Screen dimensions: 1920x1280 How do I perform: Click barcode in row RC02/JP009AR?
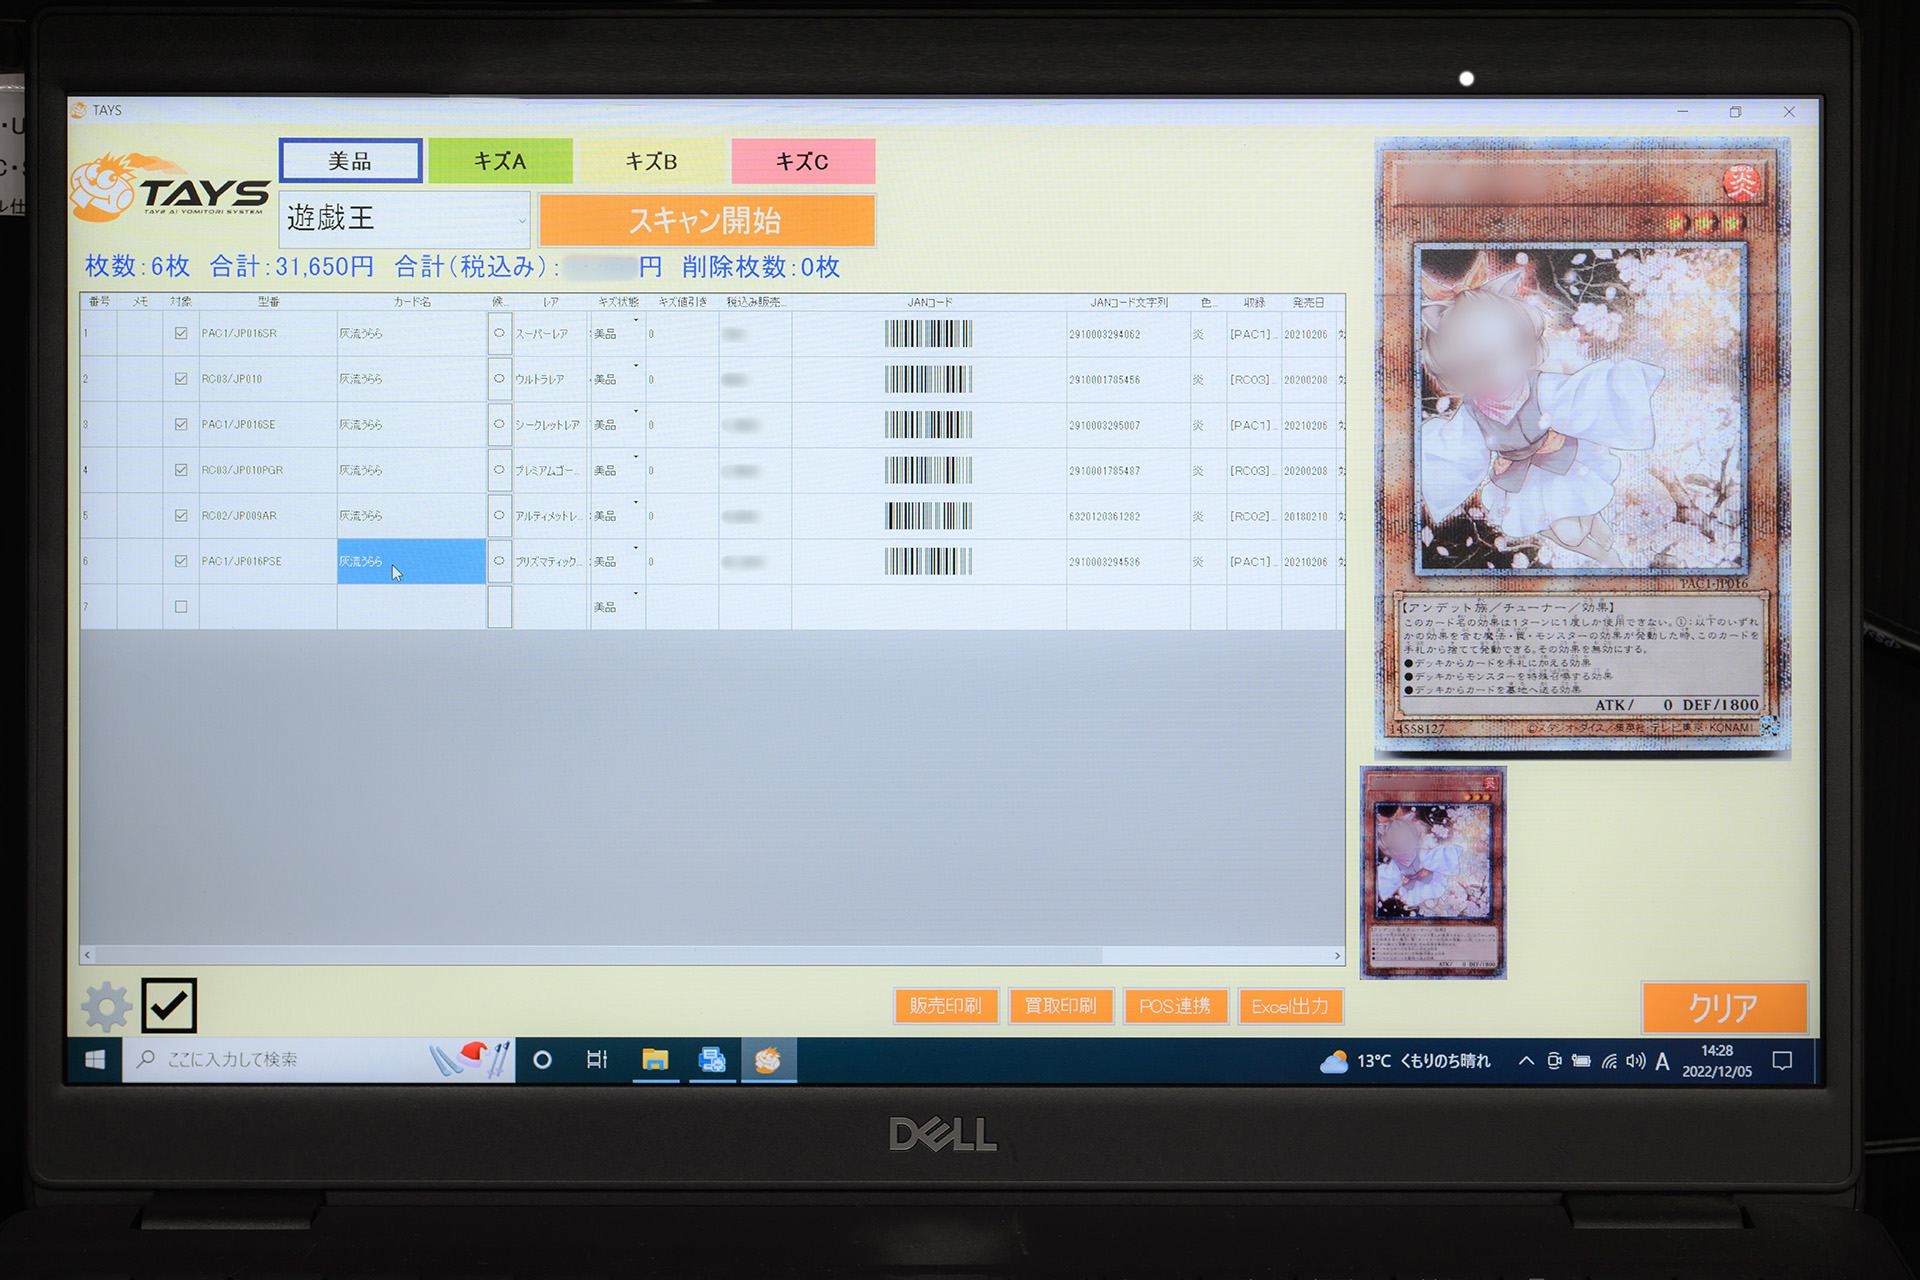pyautogui.click(x=928, y=515)
